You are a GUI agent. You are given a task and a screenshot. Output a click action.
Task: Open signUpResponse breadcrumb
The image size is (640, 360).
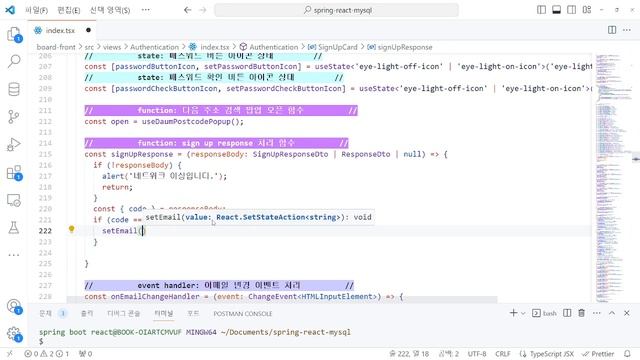(400, 47)
